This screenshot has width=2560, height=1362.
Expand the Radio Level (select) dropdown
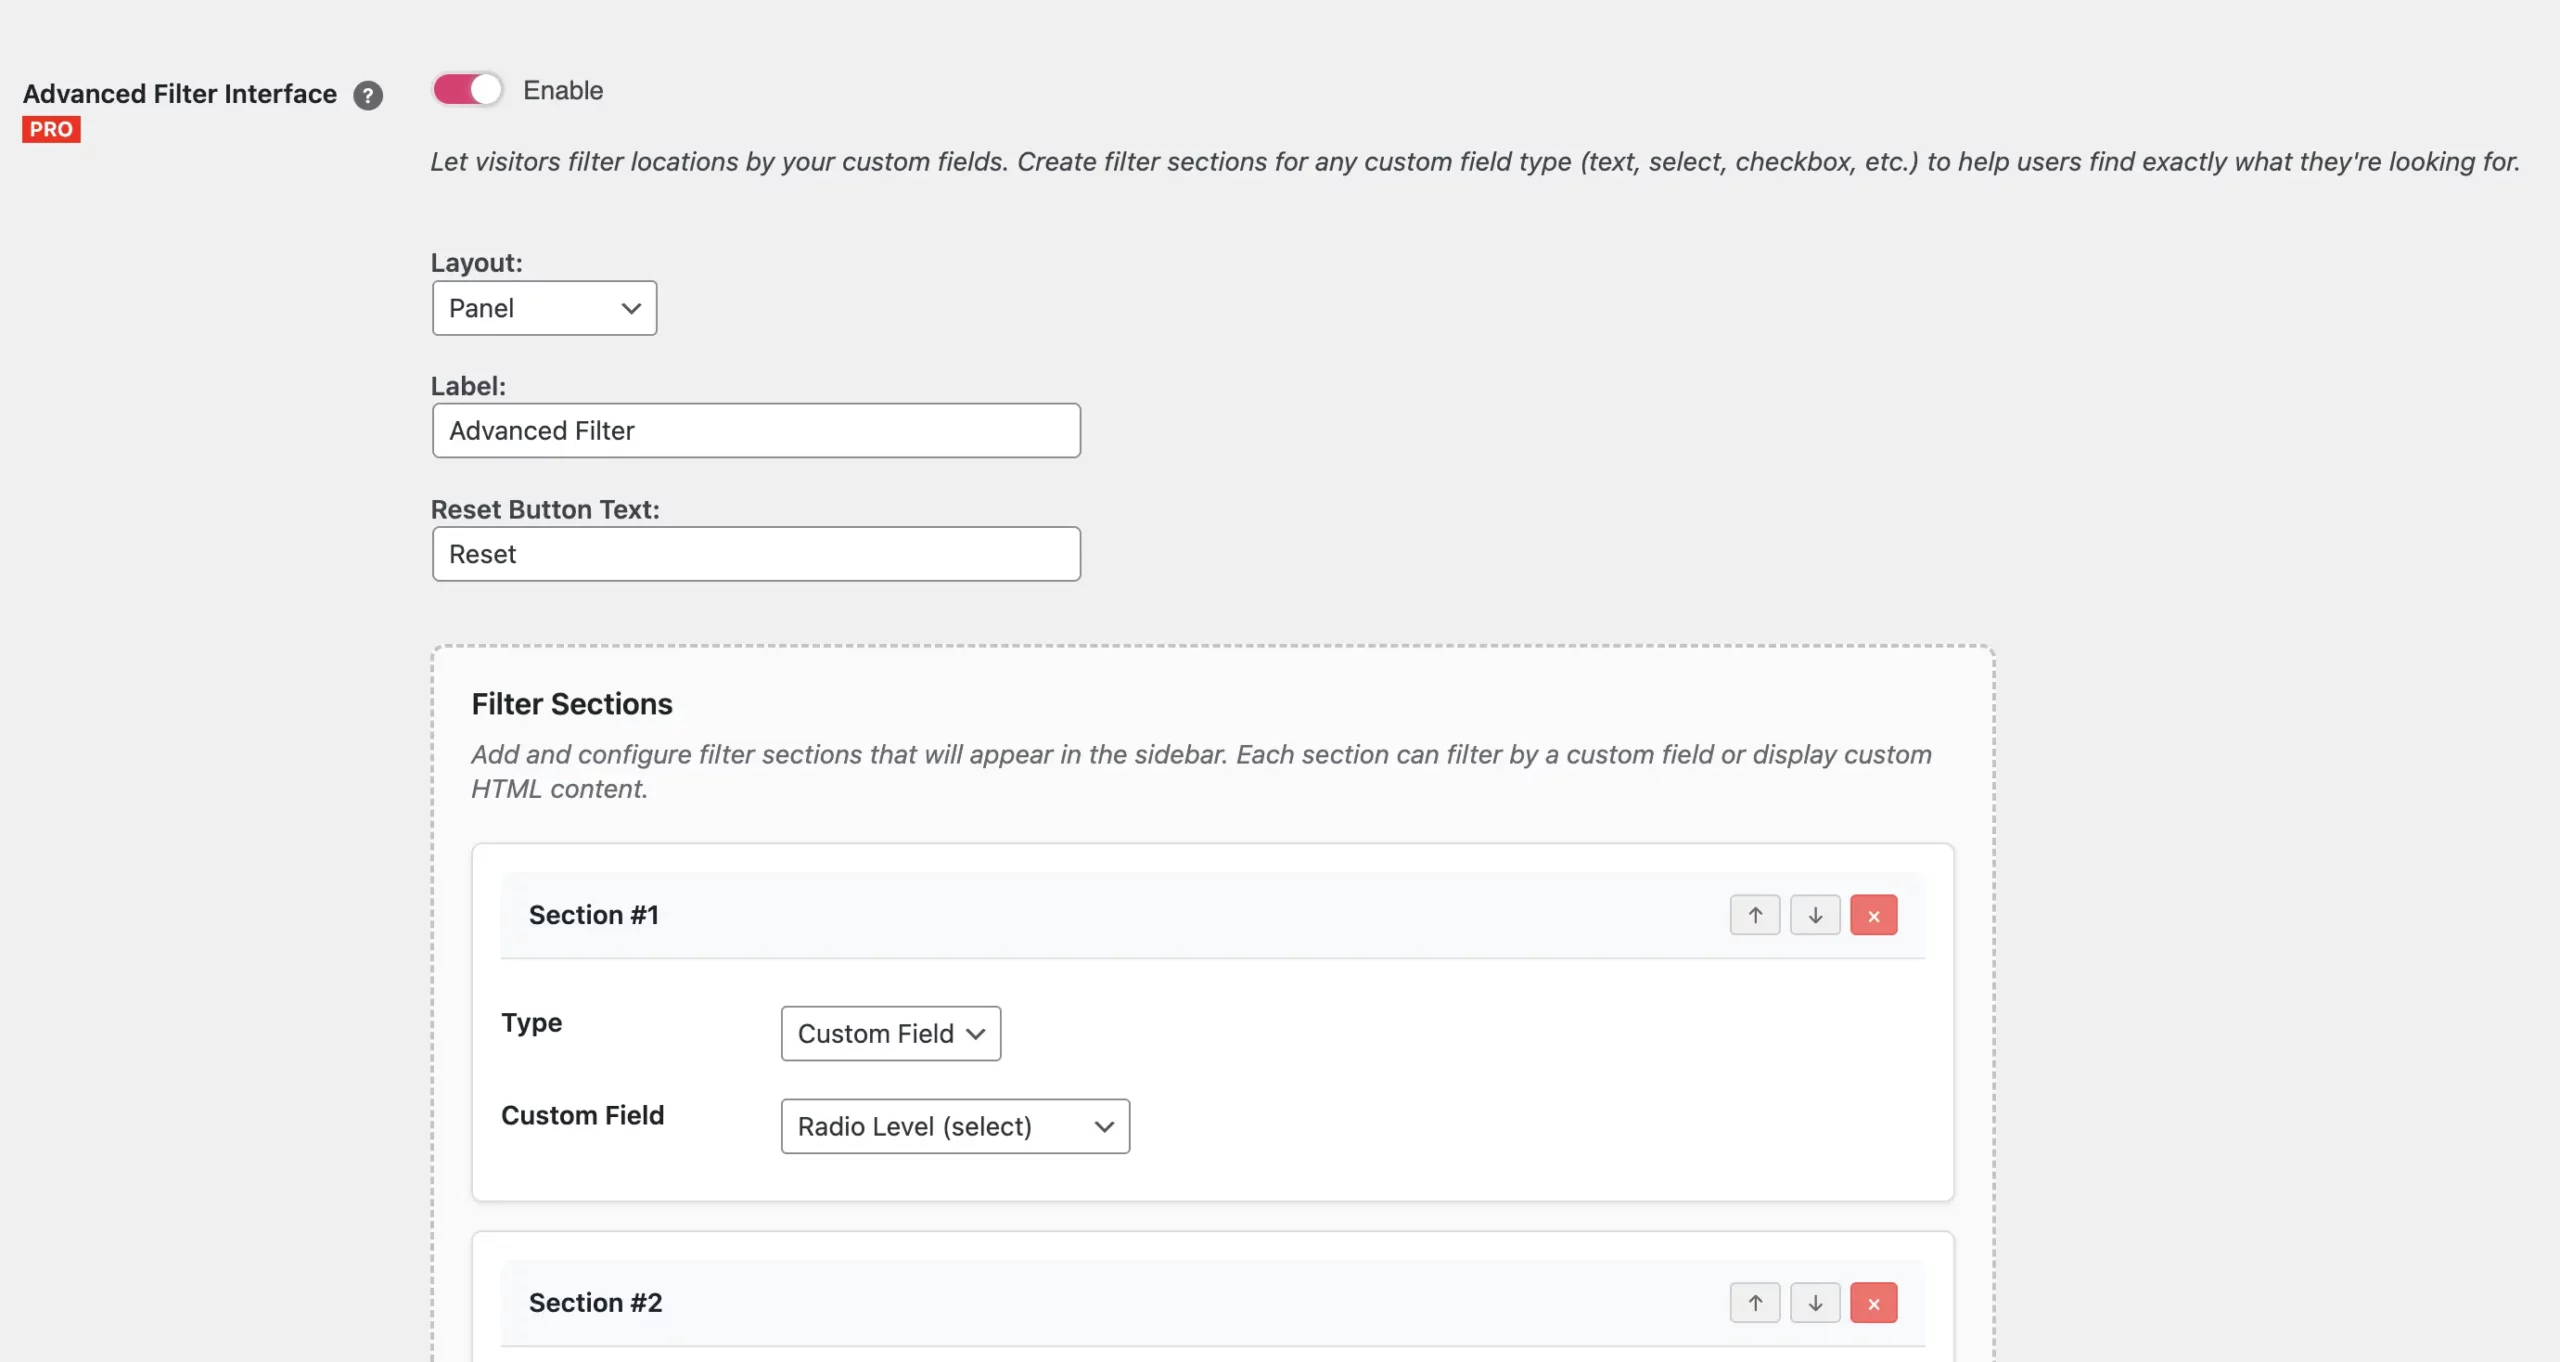(x=954, y=1126)
